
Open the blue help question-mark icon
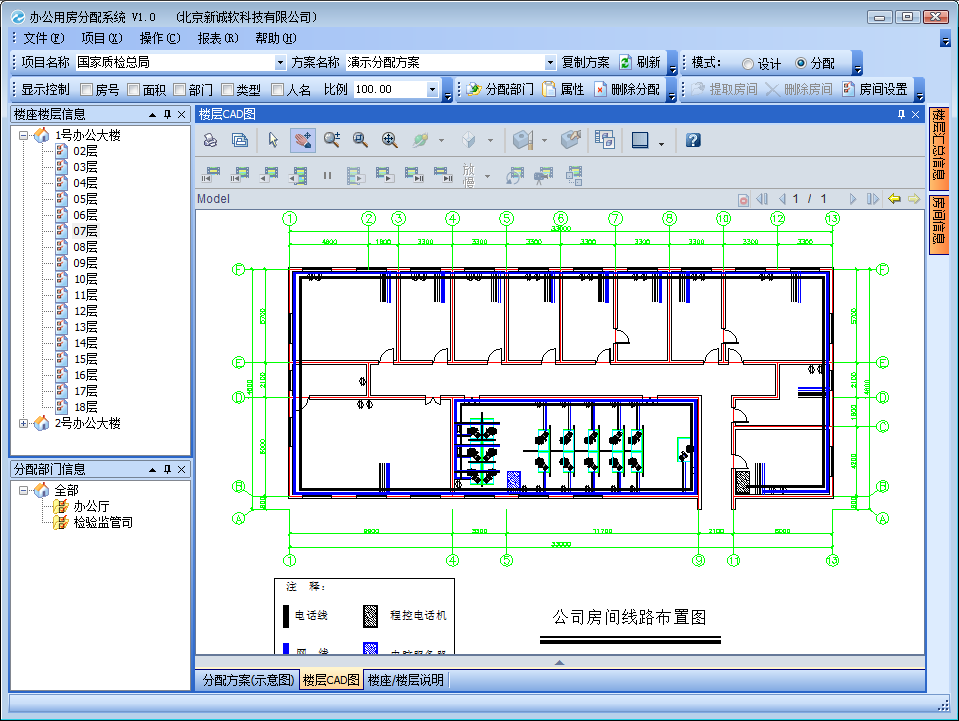(693, 140)
